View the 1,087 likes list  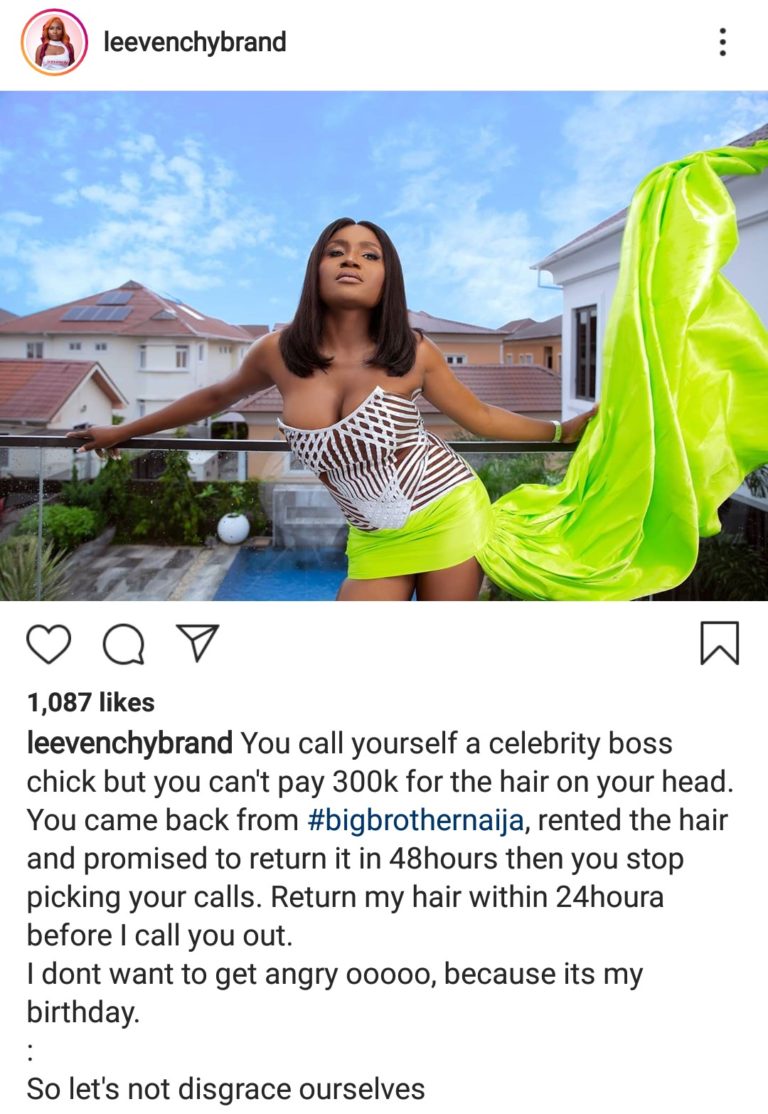pyautogui.click(x=91, y=702)
